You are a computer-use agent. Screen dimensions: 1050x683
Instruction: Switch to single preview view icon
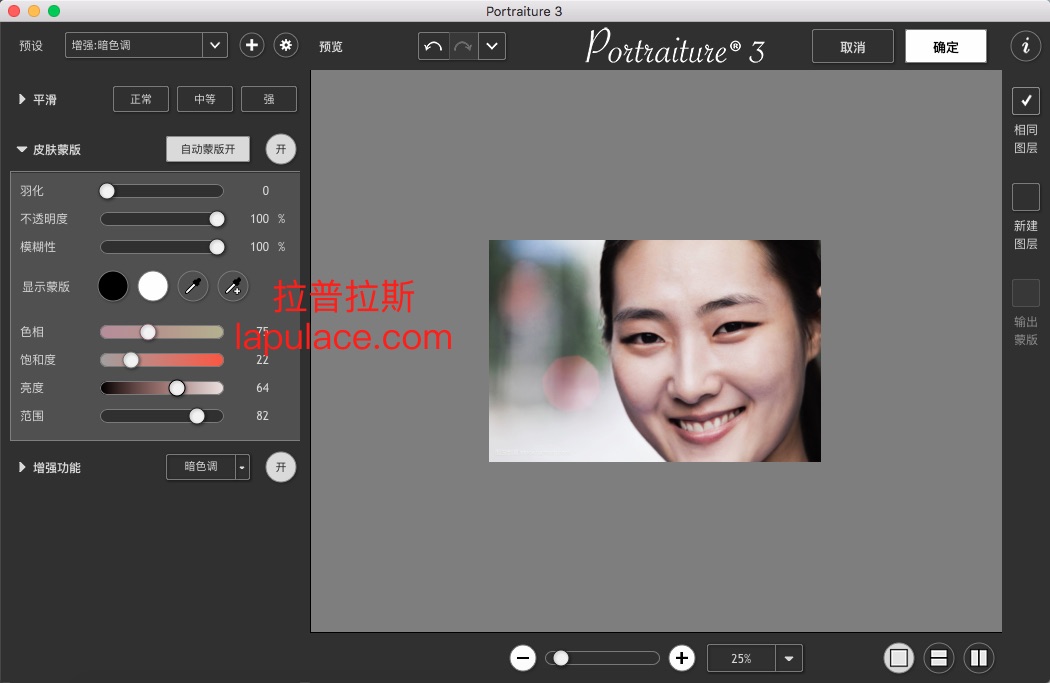[898, 658]
